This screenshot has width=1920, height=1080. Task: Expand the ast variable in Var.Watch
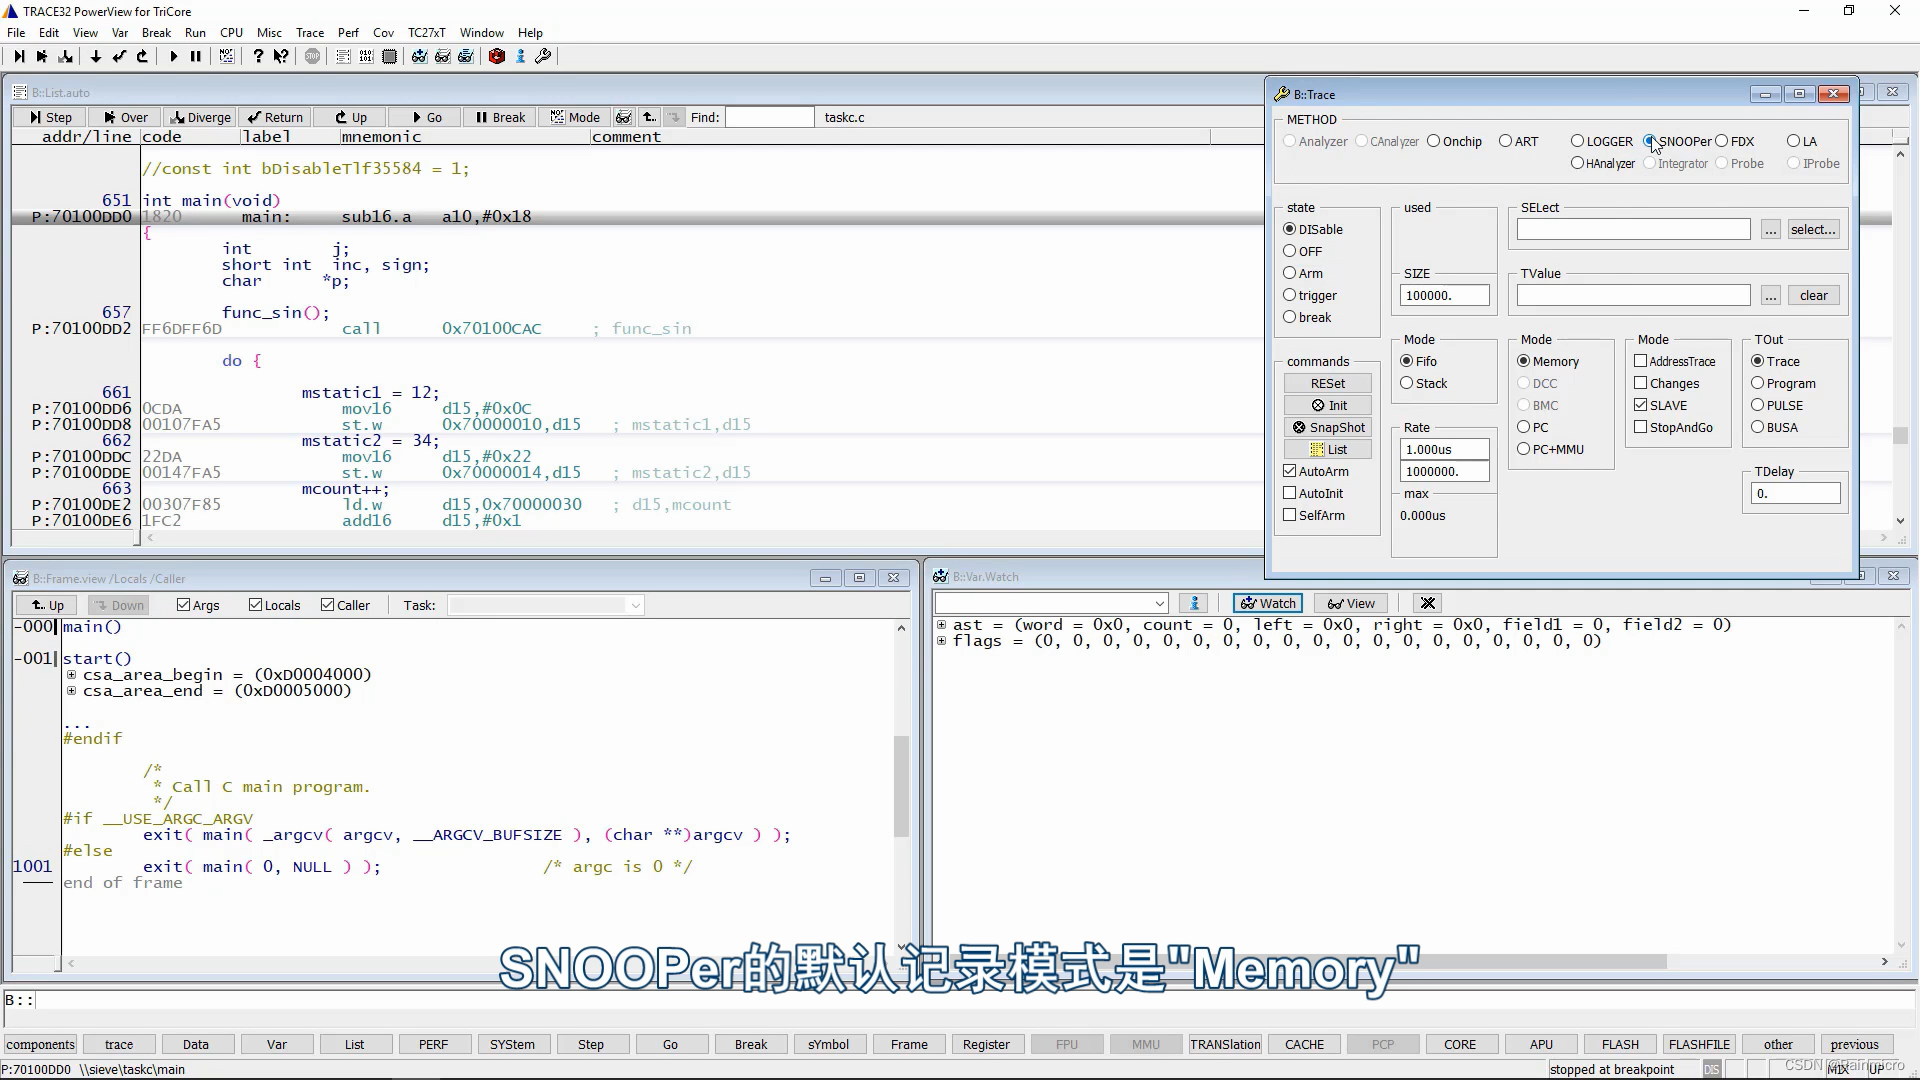coord(941,625)
